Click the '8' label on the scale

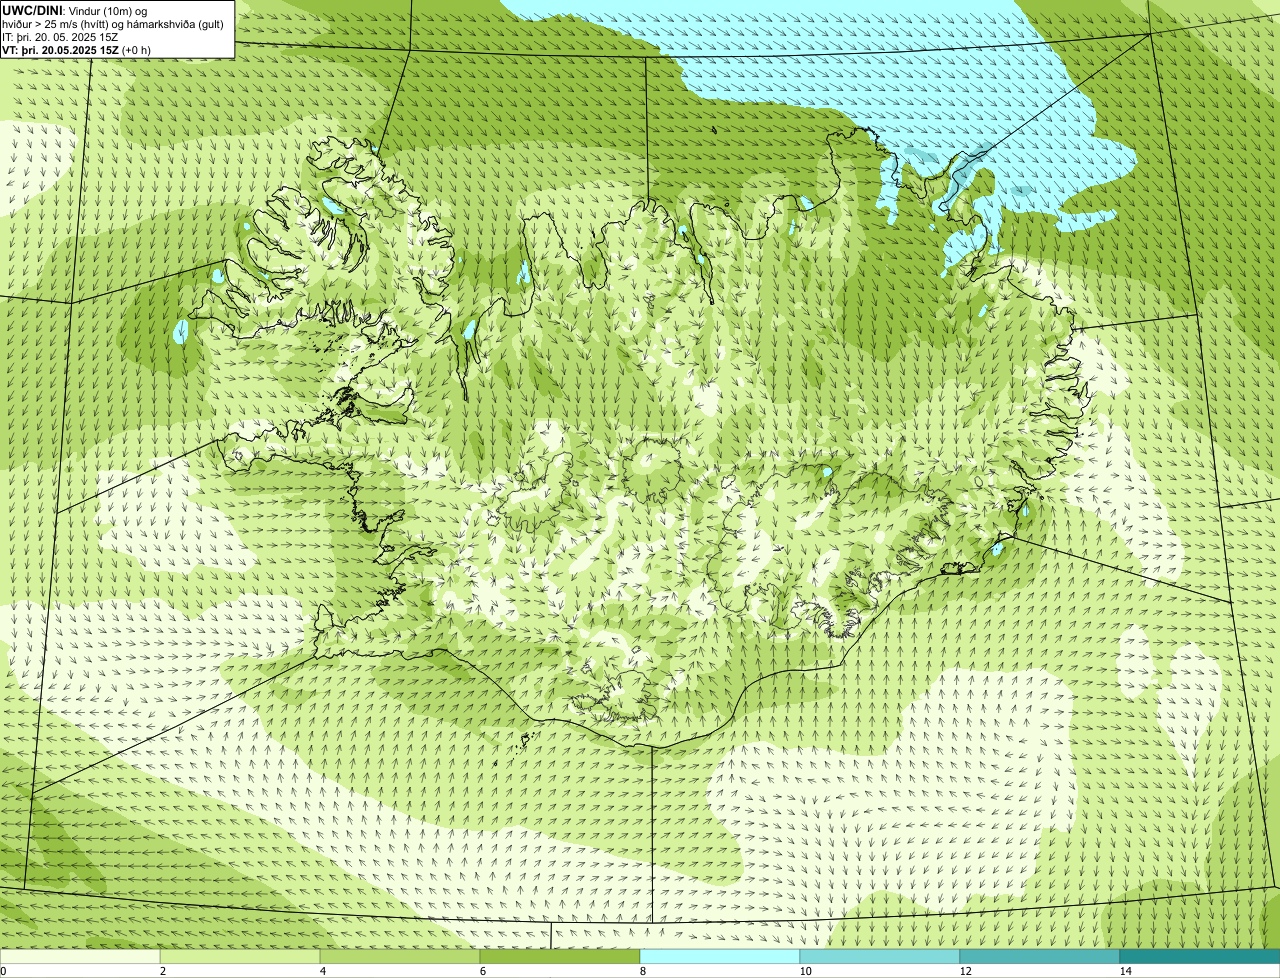(642, 971)
